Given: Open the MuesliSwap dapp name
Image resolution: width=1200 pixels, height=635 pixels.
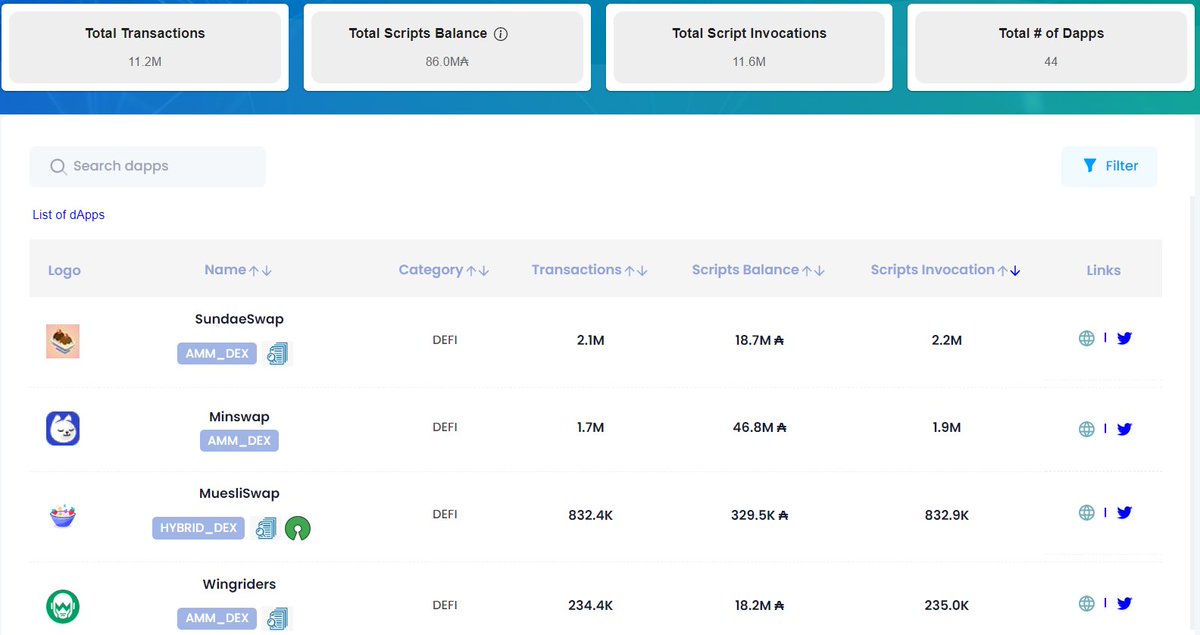Looking at the screenshot, I should [x=239, y=494].
